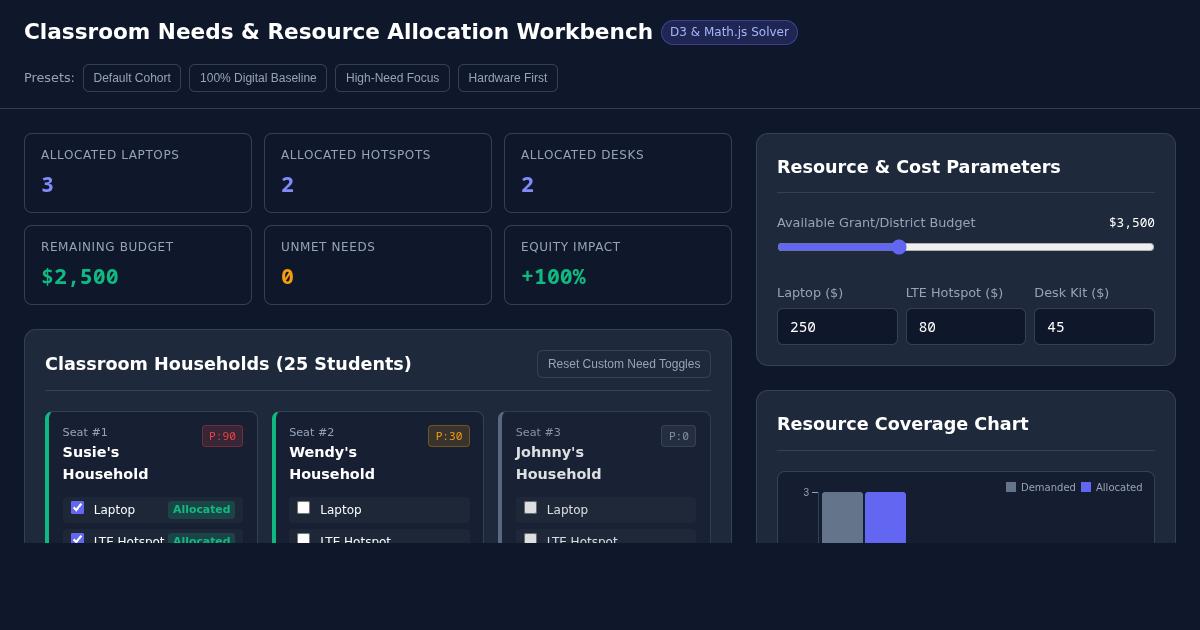The height and width of the screenshot is (630, 1200).
Task: Click the Allocated tag beside Susie's Laptop
Action: point(201,510)
